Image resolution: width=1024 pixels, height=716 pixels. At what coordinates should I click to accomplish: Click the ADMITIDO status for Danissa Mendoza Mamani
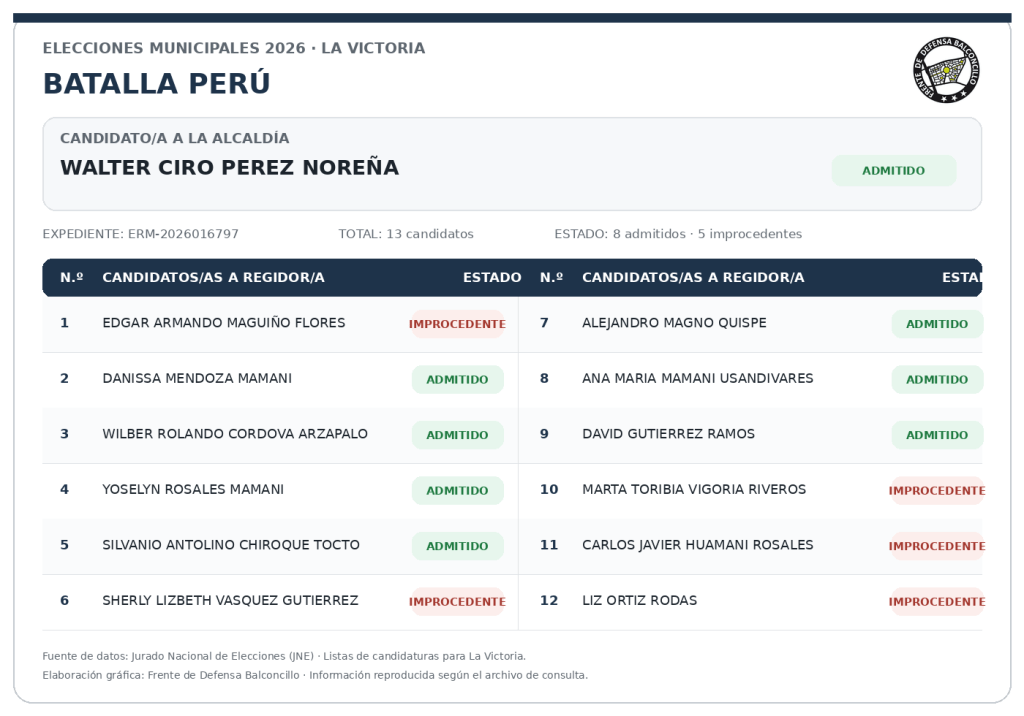point(457,380)
